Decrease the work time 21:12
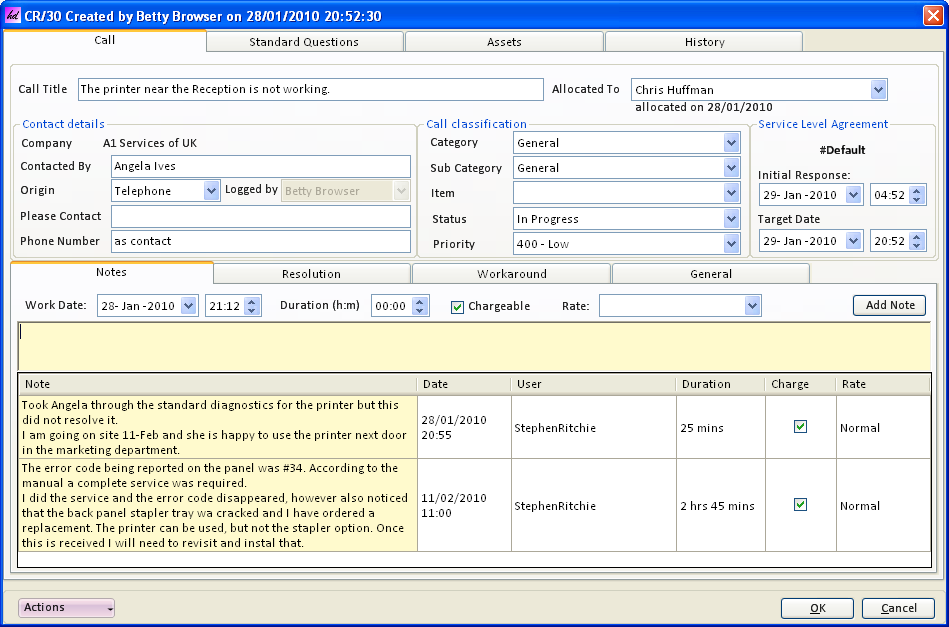The height and width of the screenshot is (627, 949). (252, 310)
